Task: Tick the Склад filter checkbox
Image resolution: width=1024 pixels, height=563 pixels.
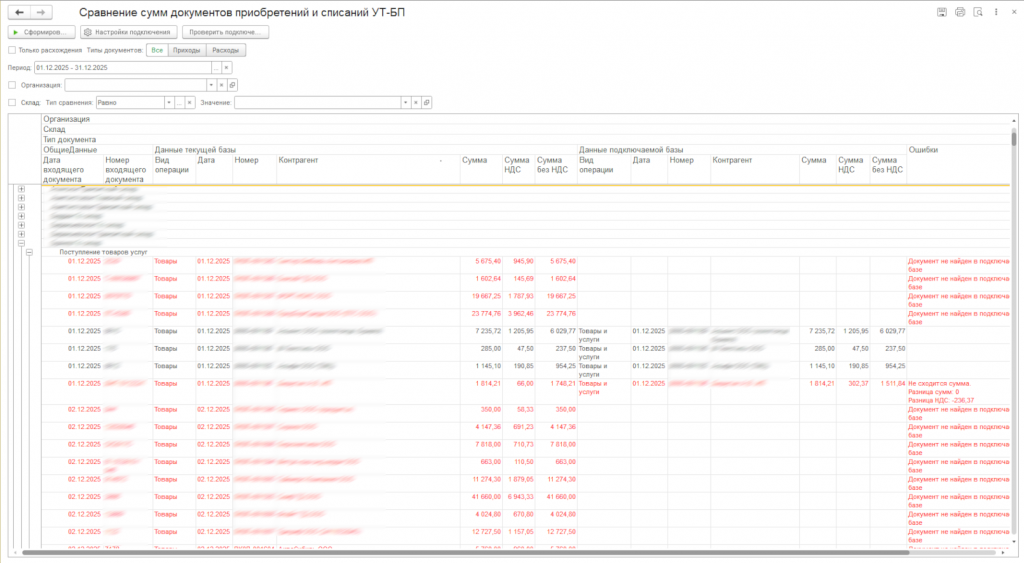Action: (x=12, y=103)
